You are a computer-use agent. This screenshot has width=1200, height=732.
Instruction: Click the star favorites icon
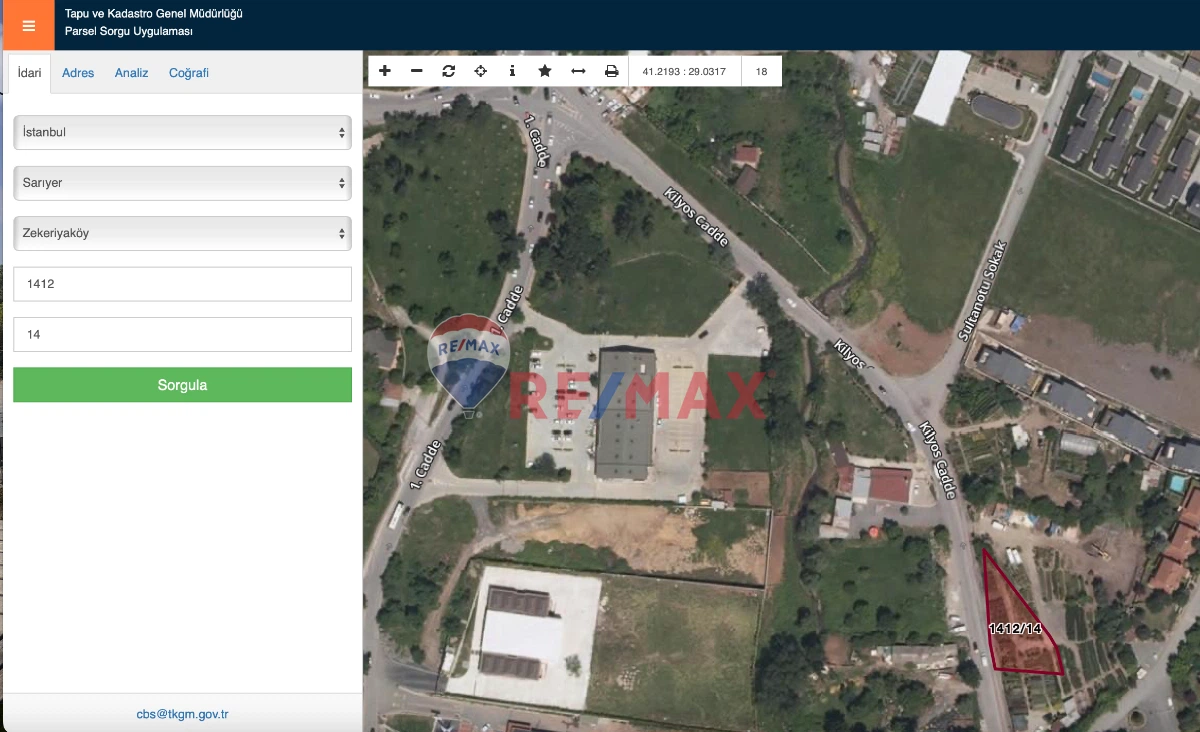(545, 71)
